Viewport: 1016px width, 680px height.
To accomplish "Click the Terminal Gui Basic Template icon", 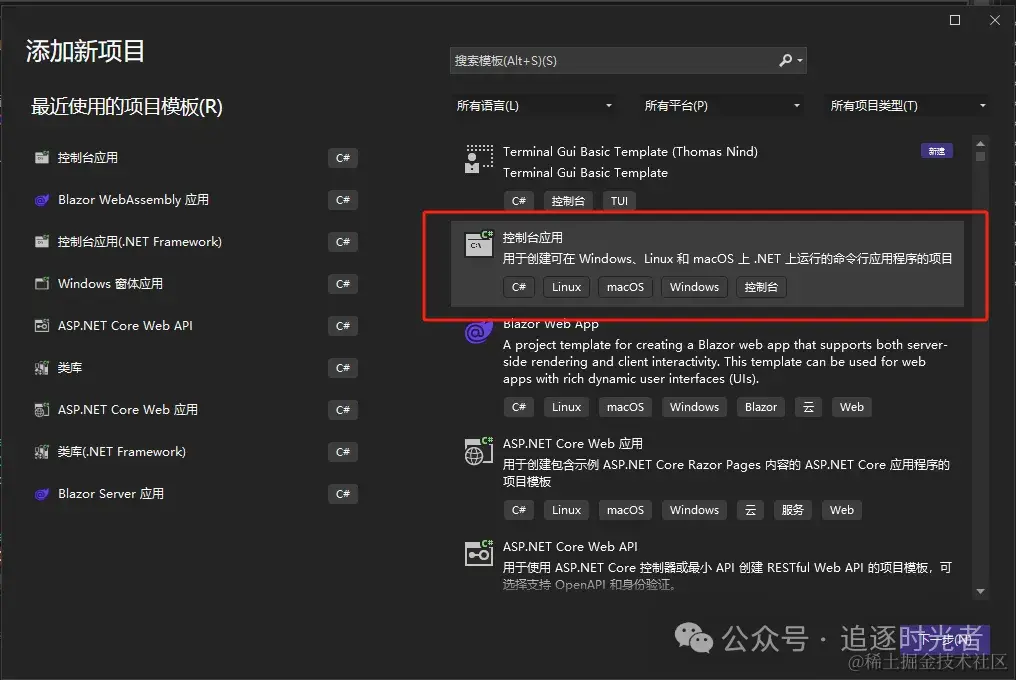I will coord(478,158).
